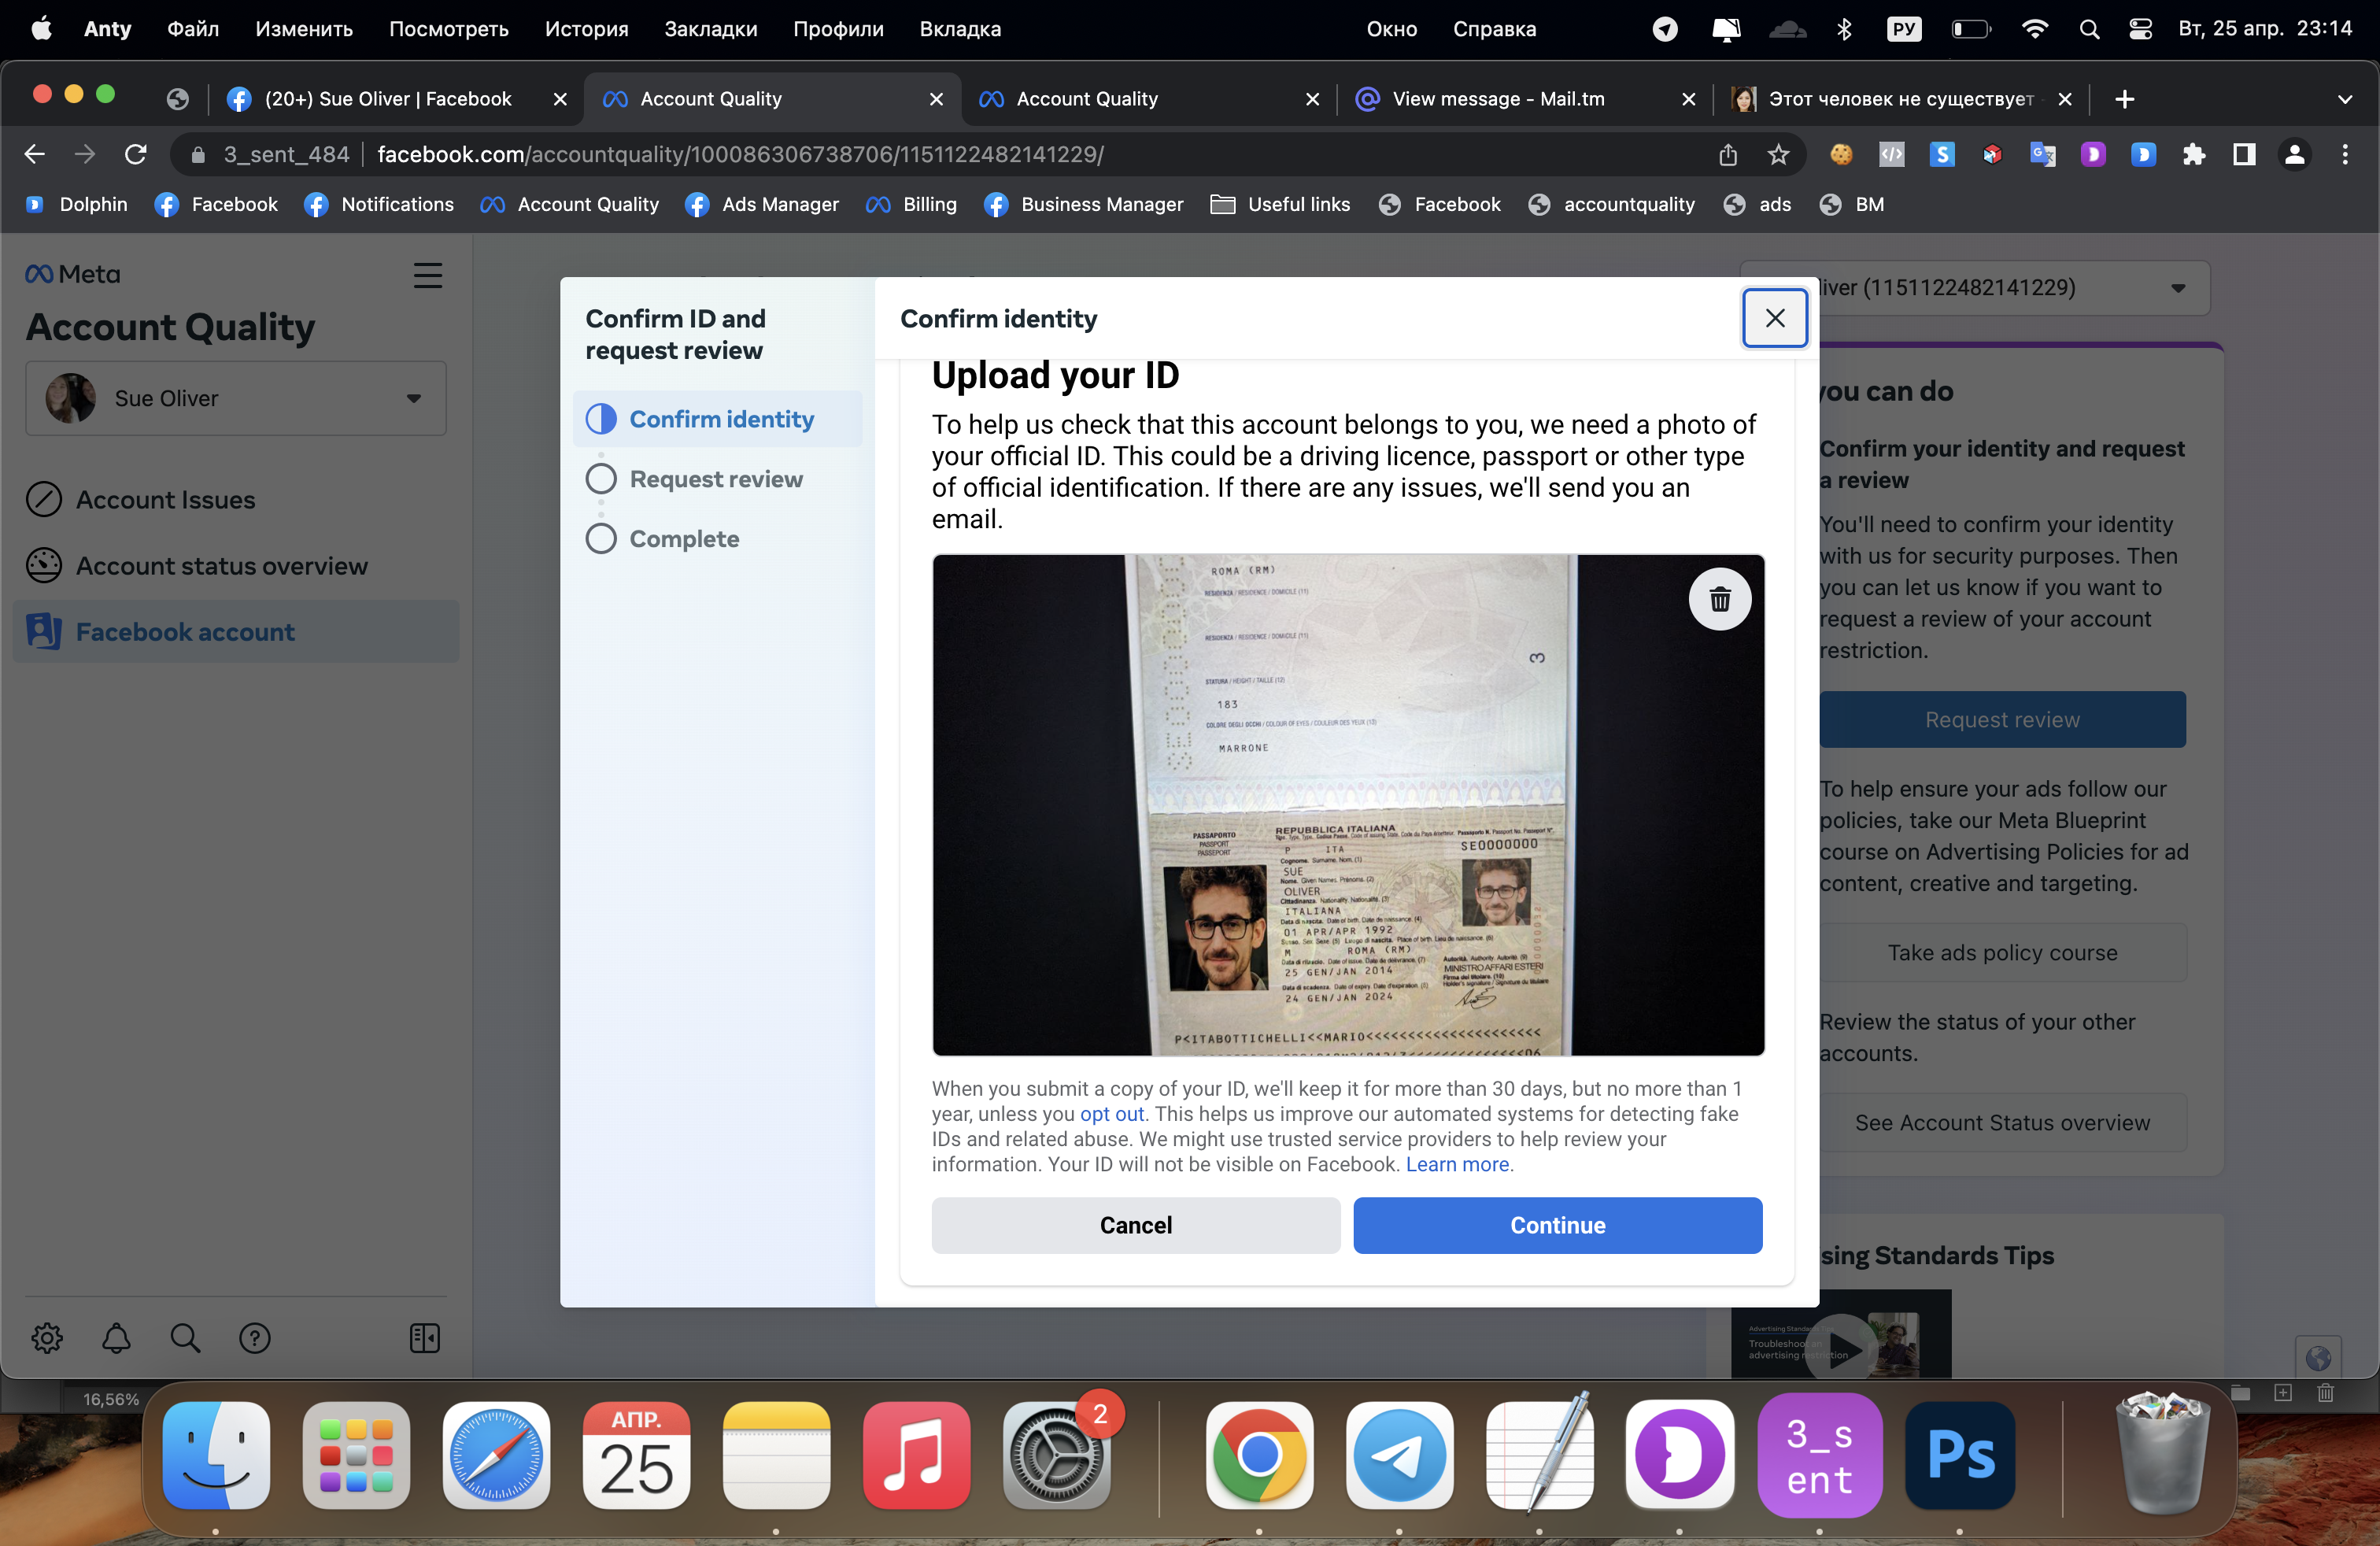The width and height of the screenshot is (2380, 1546).
Task: Open the Useful links bookmark folder
Action: 1279,204
